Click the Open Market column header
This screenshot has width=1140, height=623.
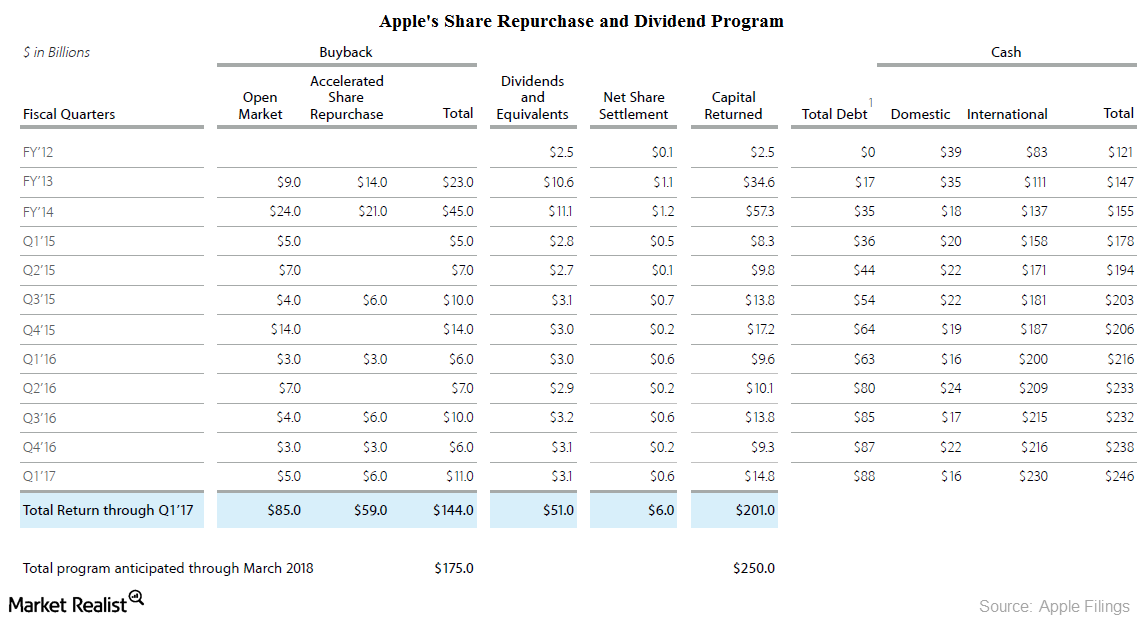(259, 105)
